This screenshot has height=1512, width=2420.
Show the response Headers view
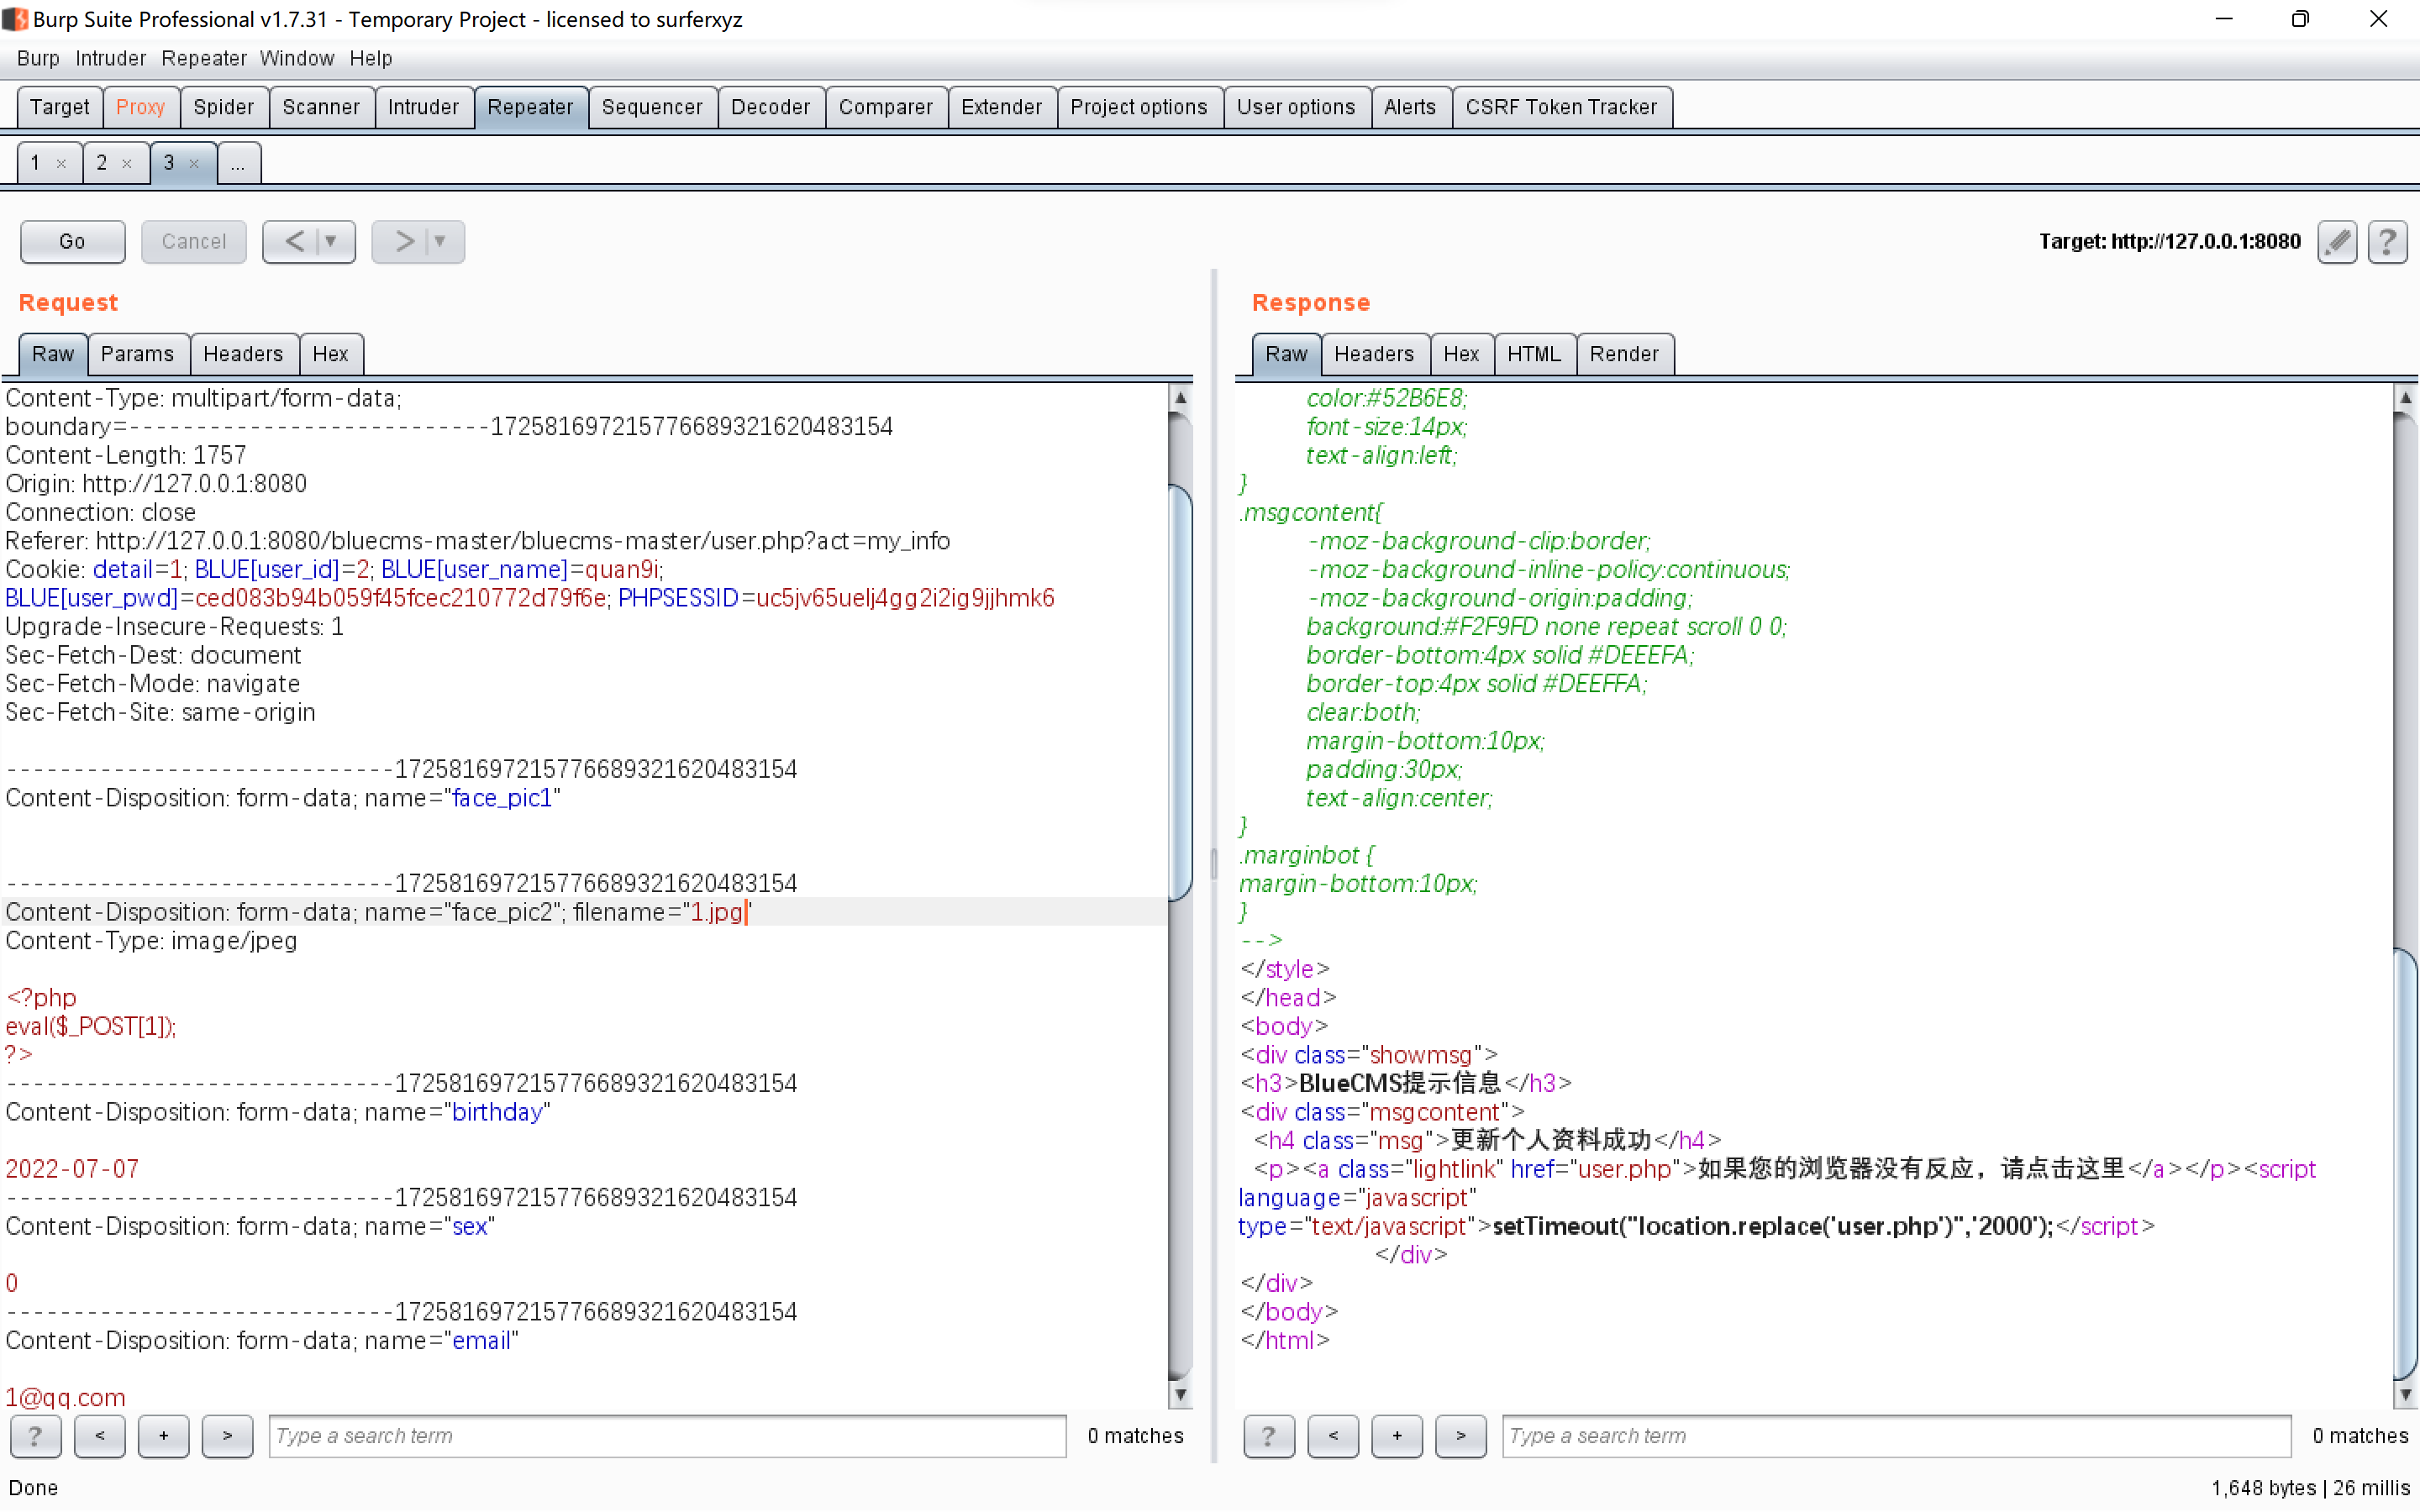coord(1375,354)
